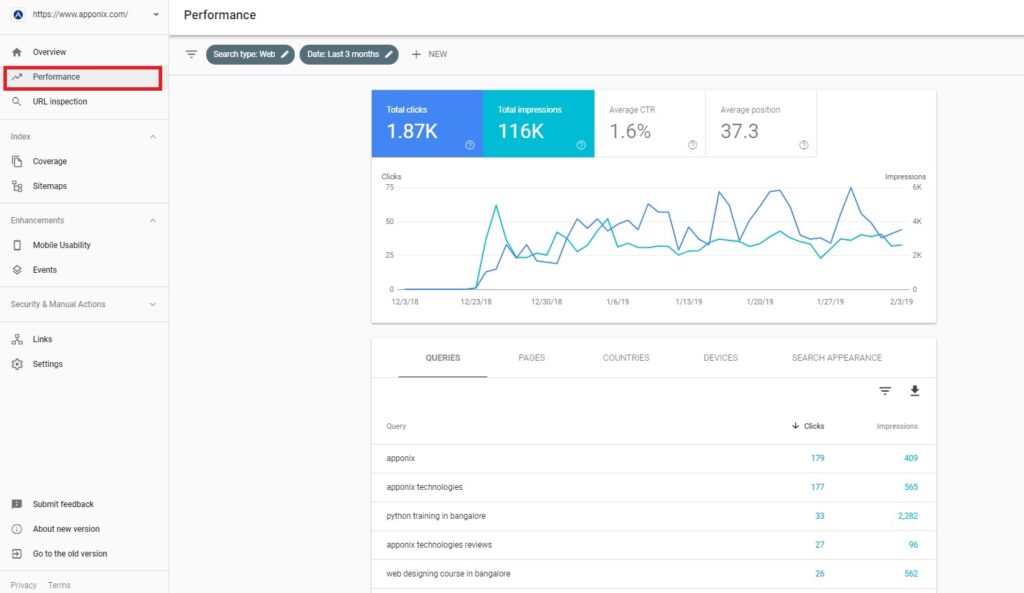Image resolution: width=1024 pixels, height=593 pixels.
Task: Click the About new version info icon
Action: [17, 529]
